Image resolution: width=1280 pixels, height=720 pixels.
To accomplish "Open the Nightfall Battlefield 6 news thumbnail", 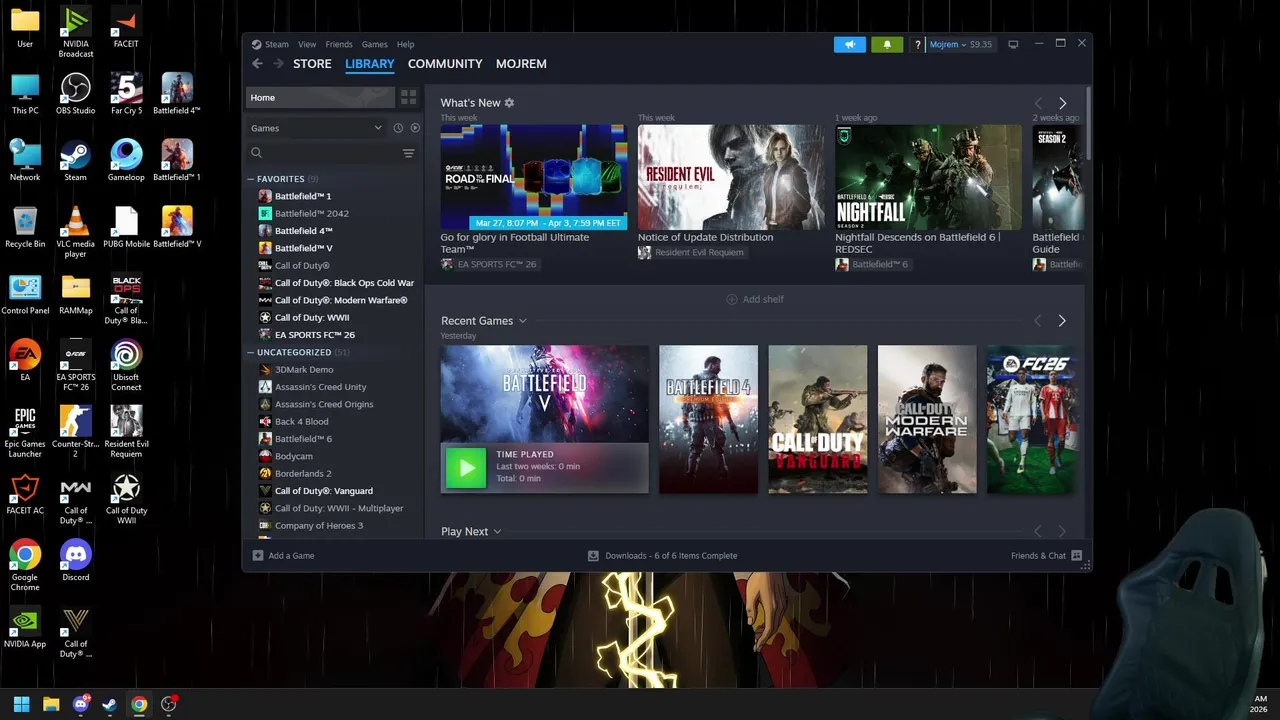I will click(x=929, y=177).
